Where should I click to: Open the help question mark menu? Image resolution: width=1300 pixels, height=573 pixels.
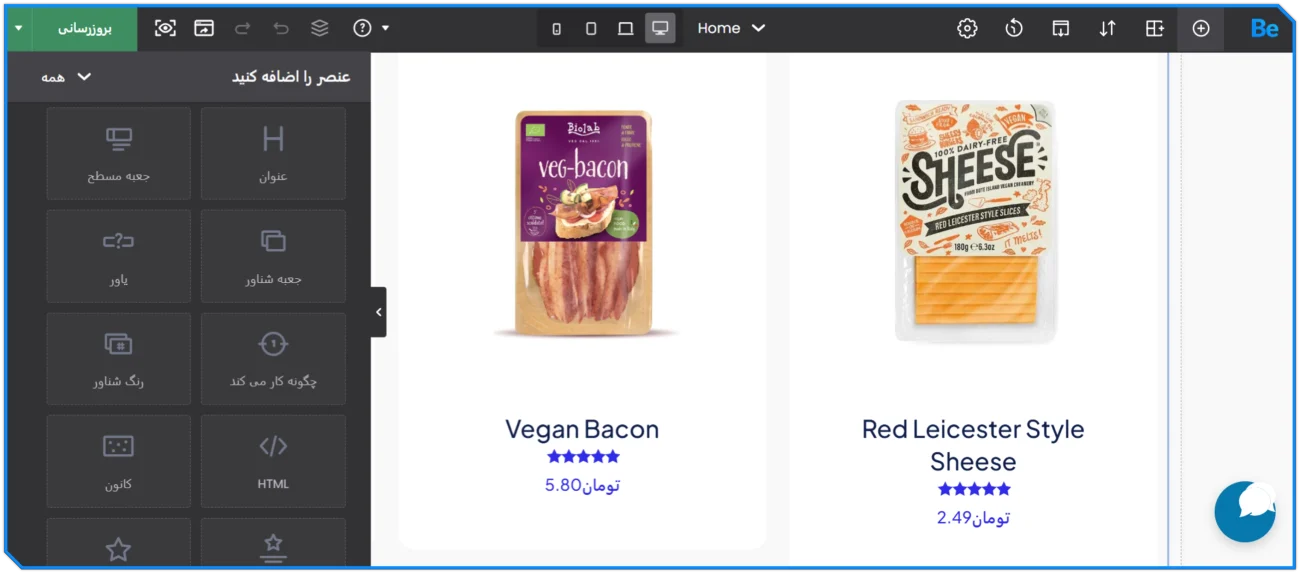tap(371, 28)
